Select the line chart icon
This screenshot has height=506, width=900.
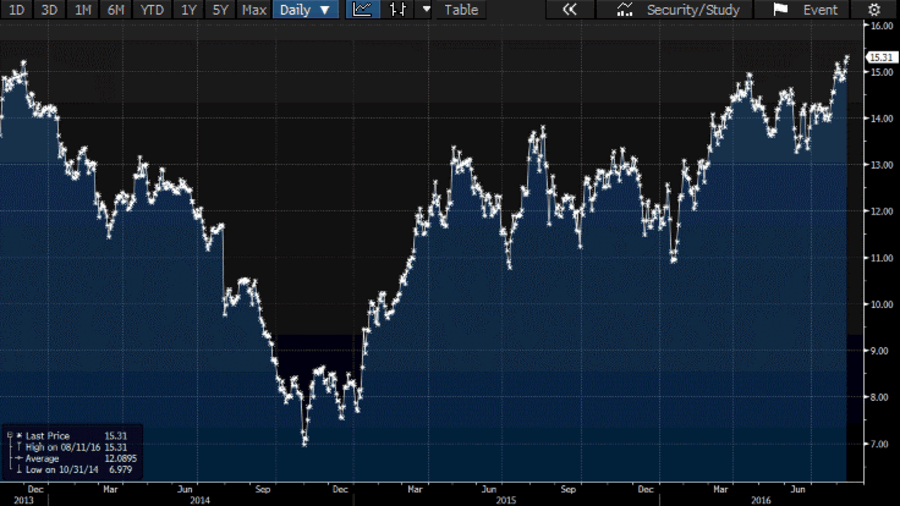[362, 10]
